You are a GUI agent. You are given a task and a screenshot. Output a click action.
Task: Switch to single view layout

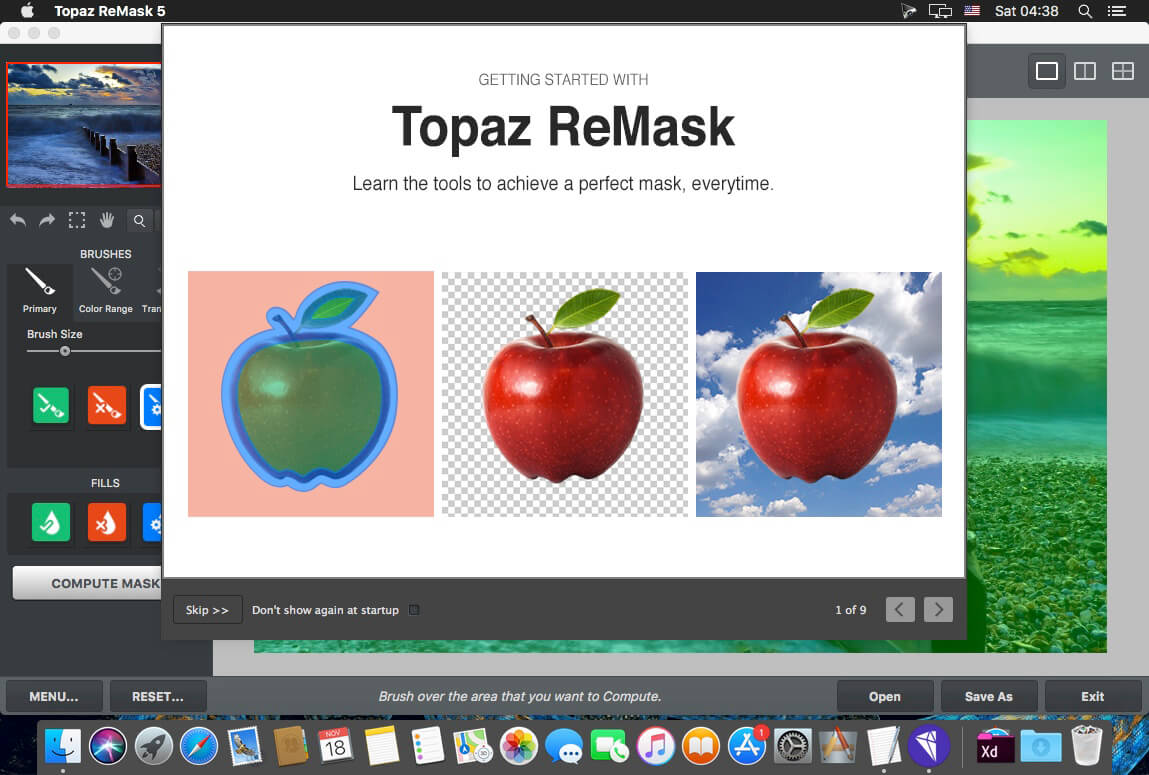coord(1046,71)
